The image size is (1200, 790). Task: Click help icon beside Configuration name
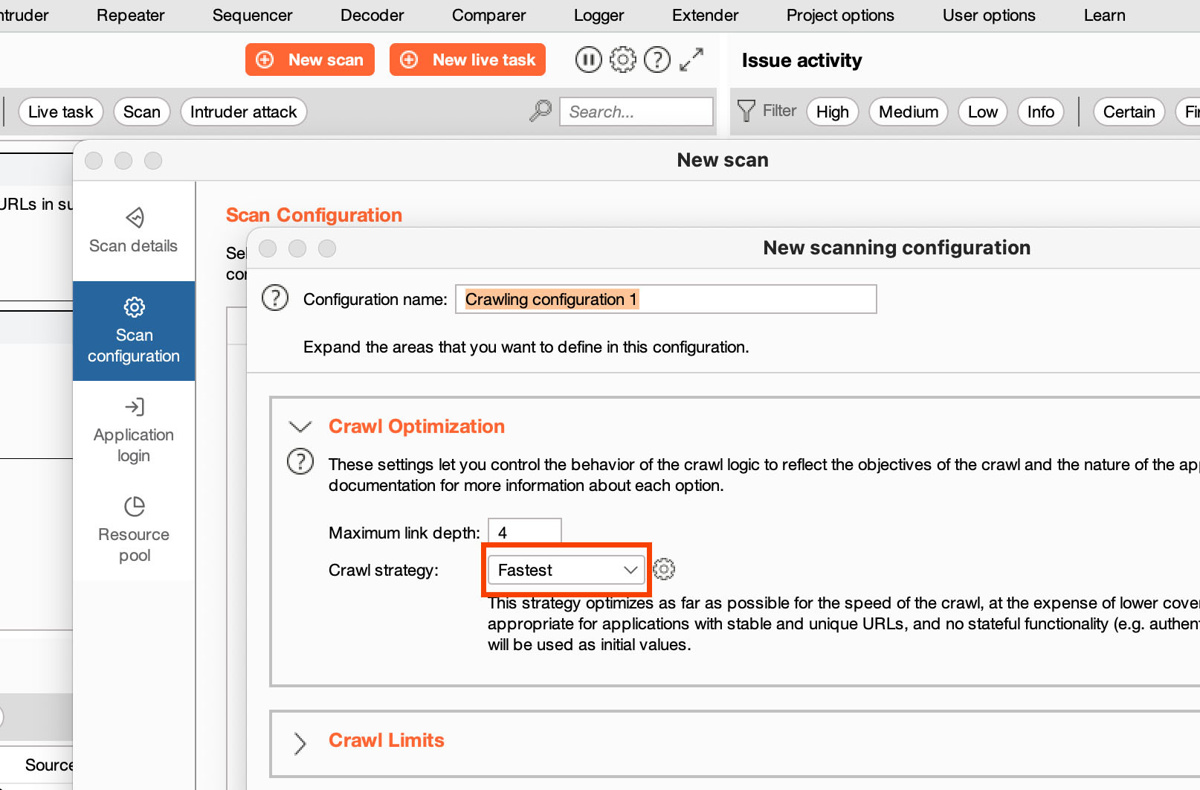coord(275,298)
